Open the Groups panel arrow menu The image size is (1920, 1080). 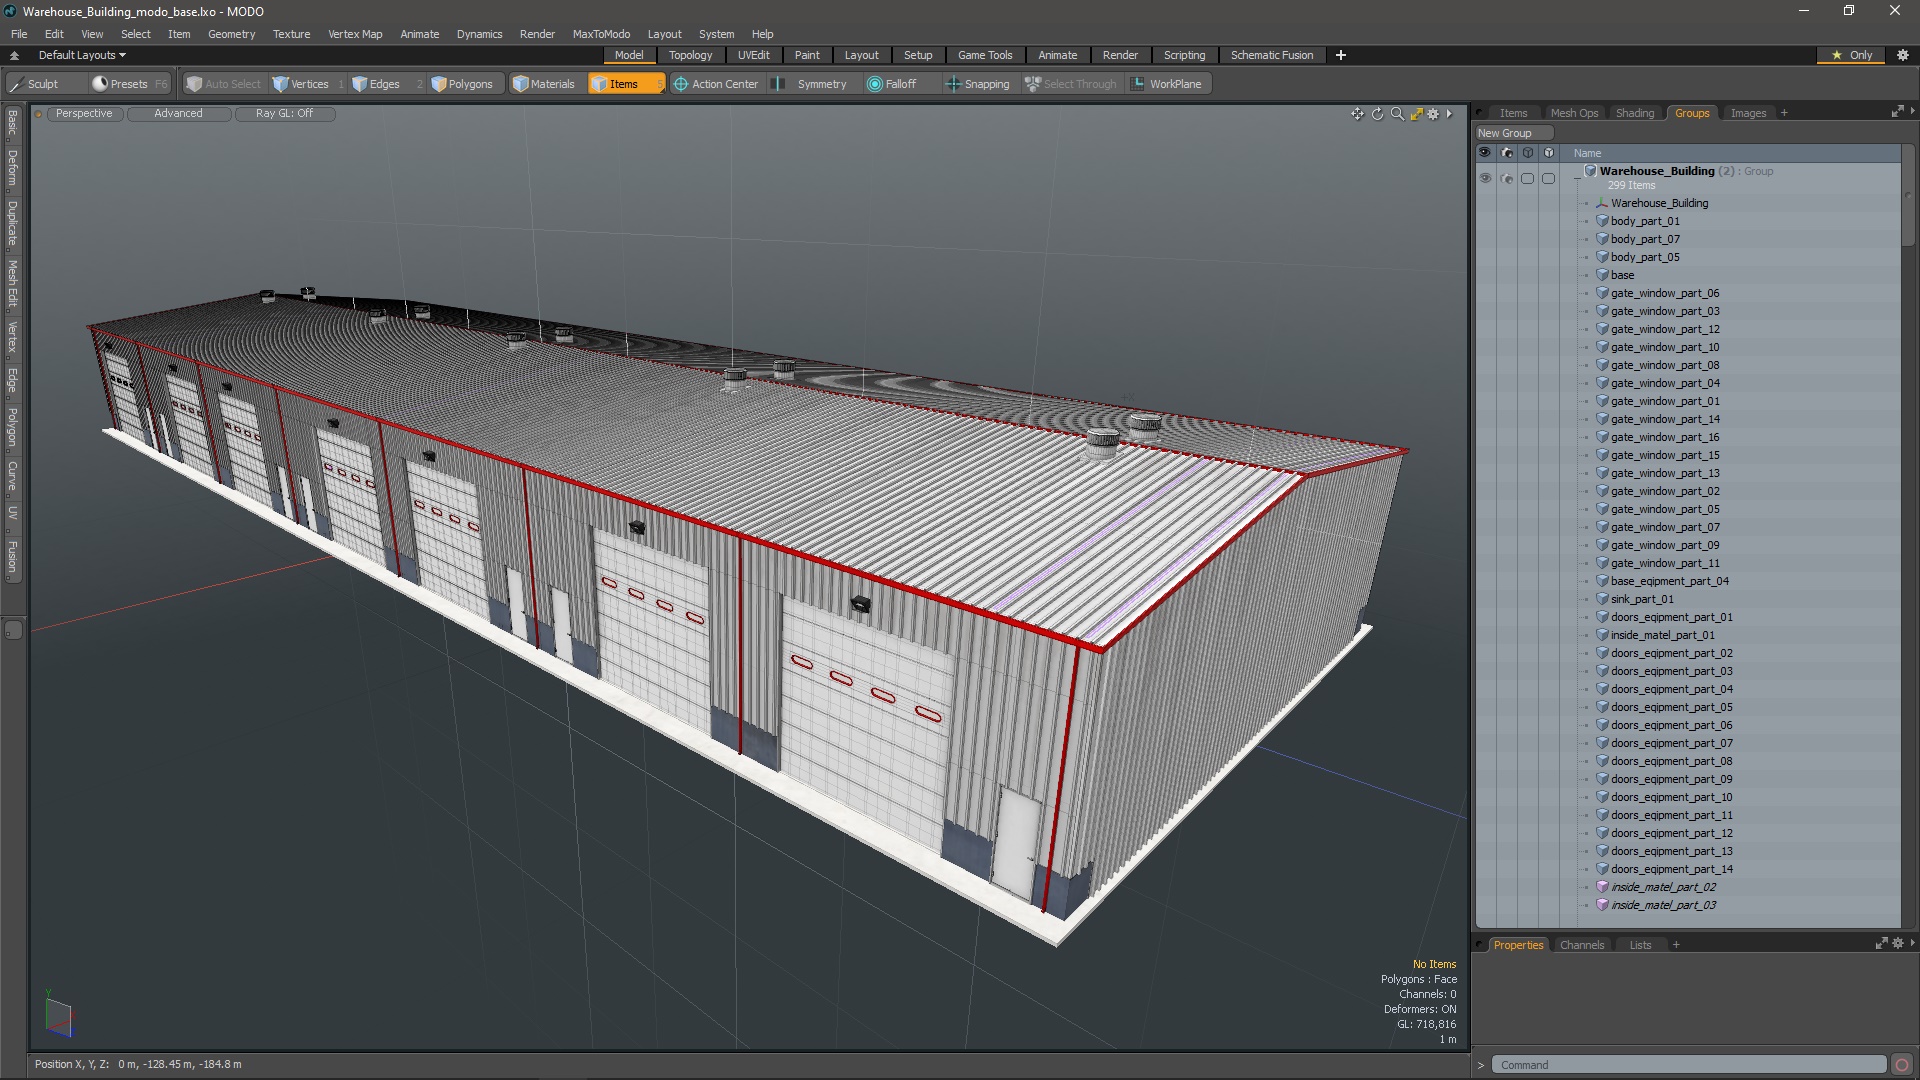click(x=1912, y=111)
